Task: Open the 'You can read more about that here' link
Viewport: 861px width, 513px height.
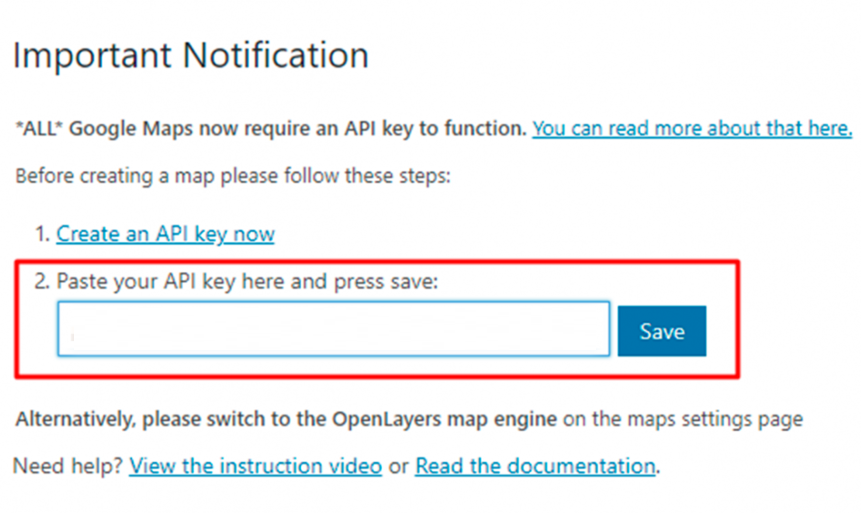Action: (x=692, y=129)
